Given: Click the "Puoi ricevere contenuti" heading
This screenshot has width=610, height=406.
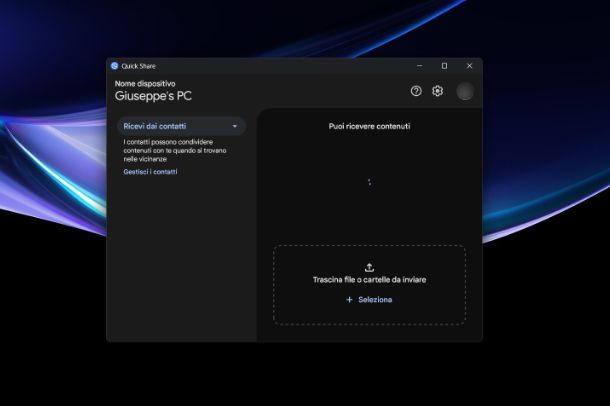Looking at the screenshot, I should click(369, 126).
